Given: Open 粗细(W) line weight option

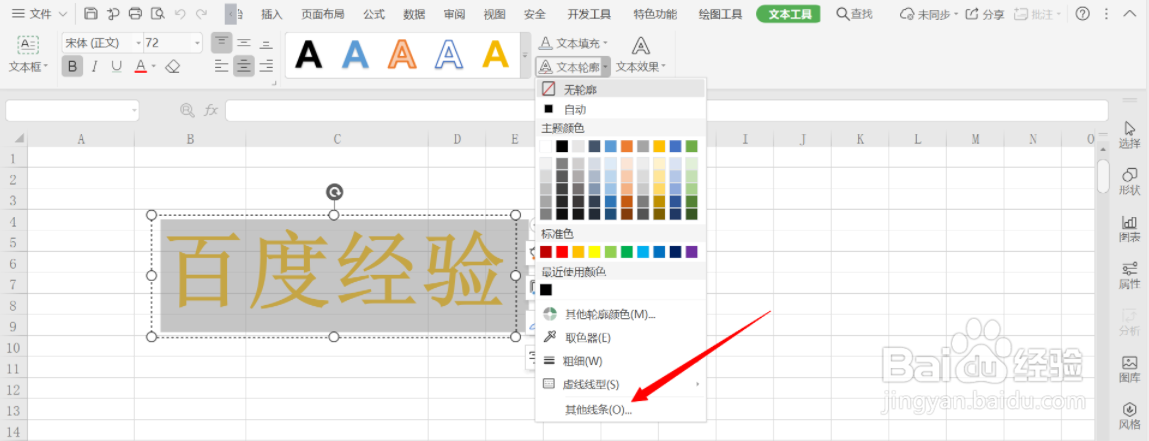Looking at the screenshot, I should coord(621,361).
